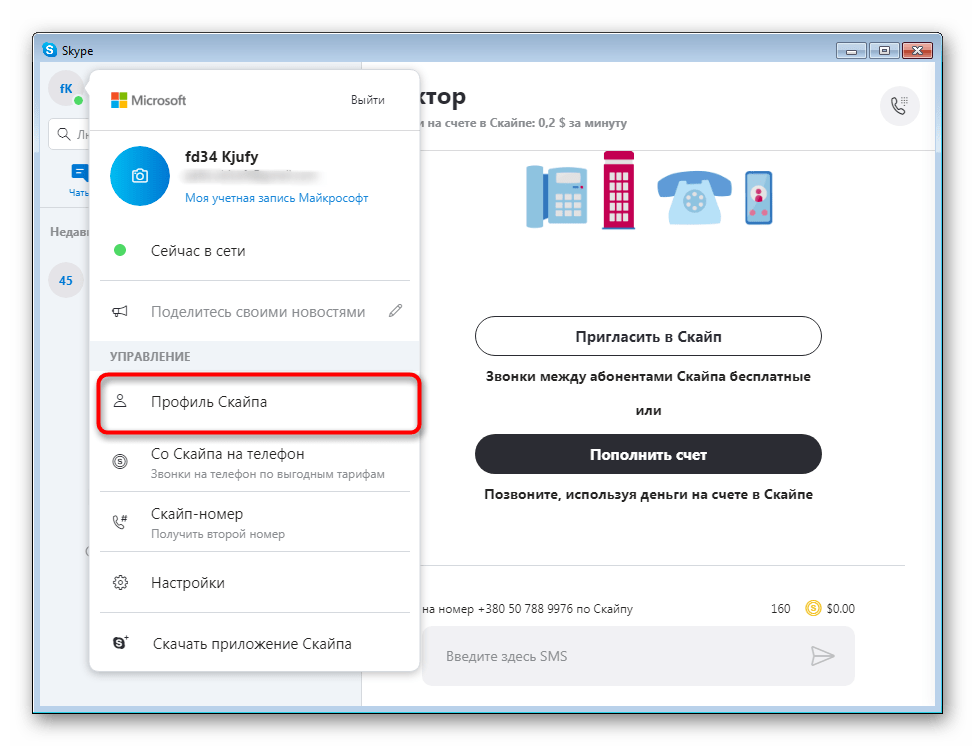Click the Skype credit coin icon in menu
Image resolution: width=975 pixels, height=746 pixels.
[x=120, y=461]
